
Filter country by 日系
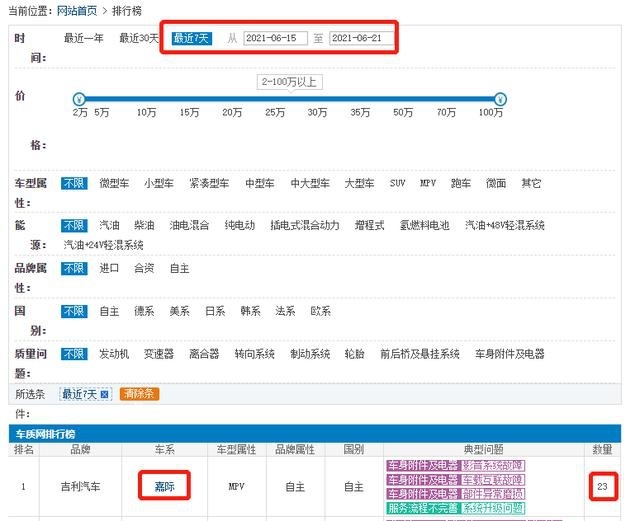pos(215,312)
